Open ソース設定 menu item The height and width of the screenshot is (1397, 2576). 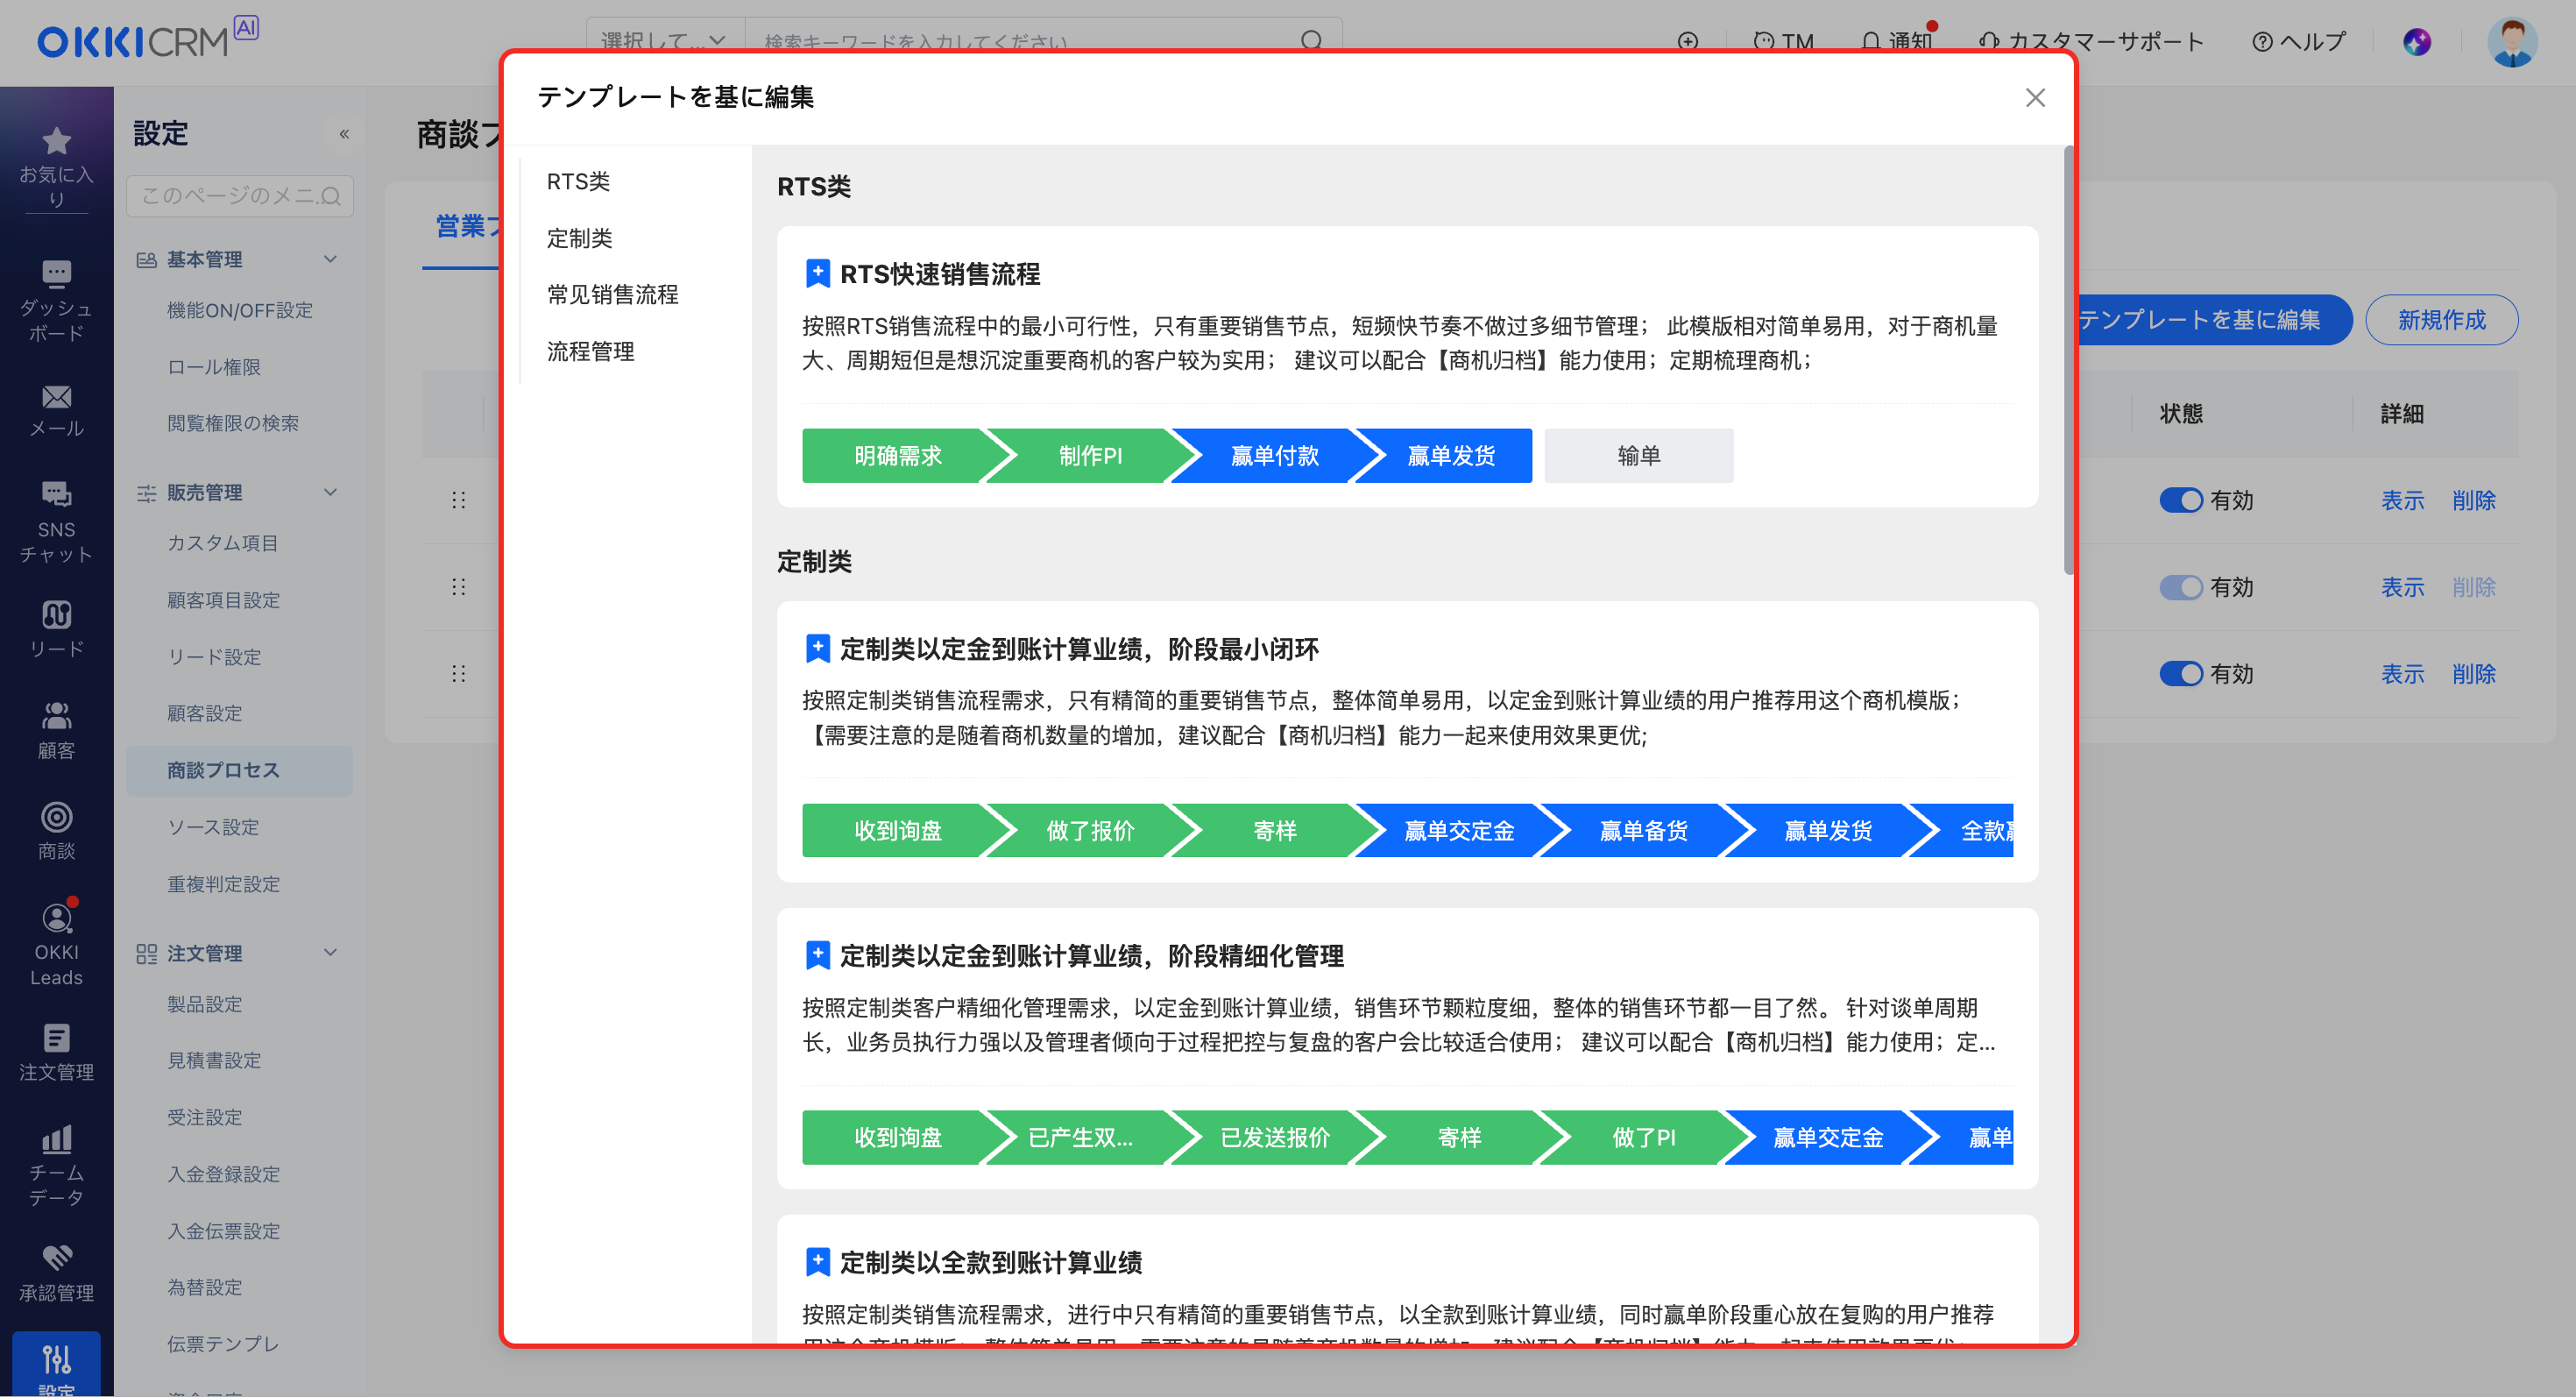tap(213, 827)
